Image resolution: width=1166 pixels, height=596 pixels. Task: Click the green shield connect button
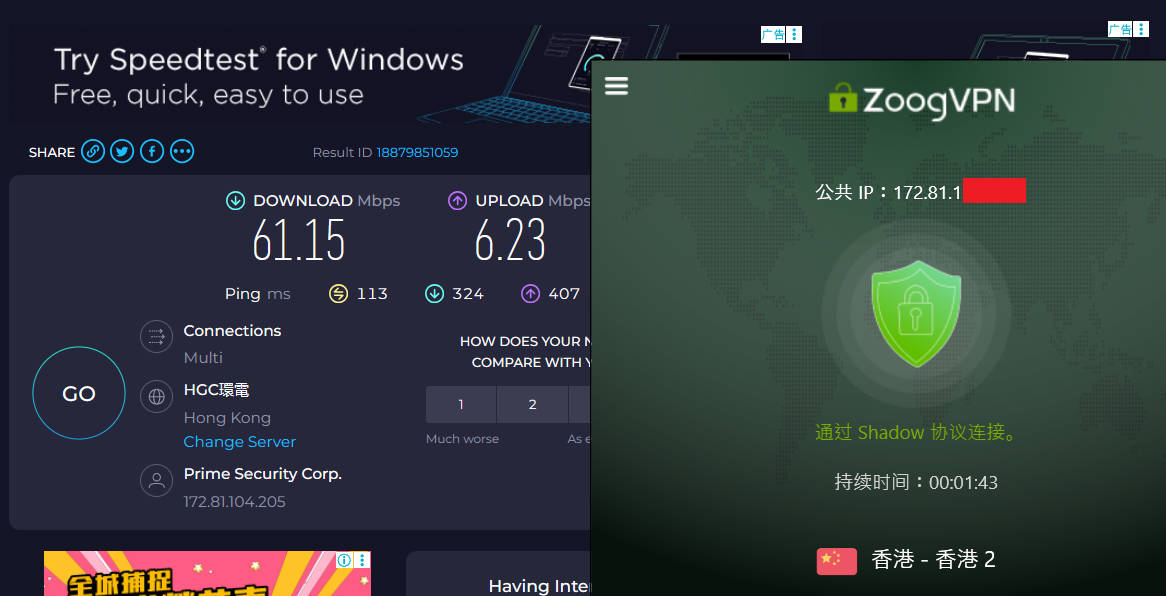tap(915, 313)
